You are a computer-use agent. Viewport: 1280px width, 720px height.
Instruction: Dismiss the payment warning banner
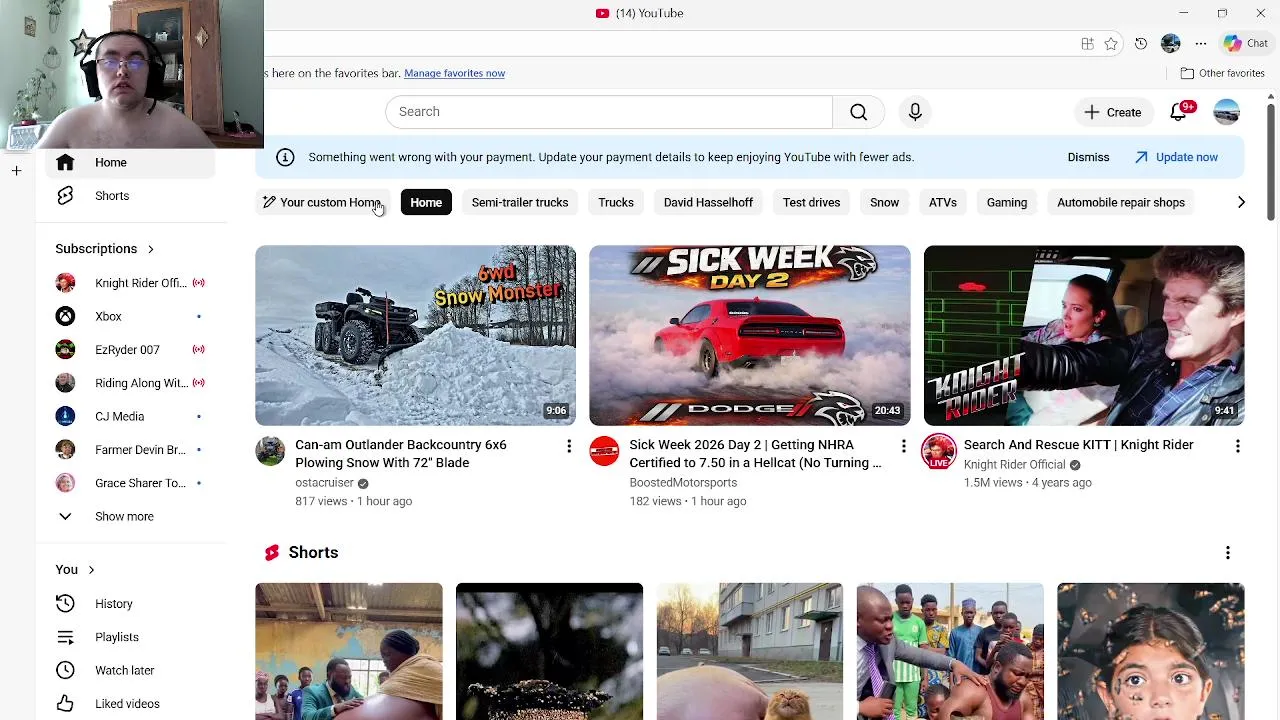tap(1088, 157)
